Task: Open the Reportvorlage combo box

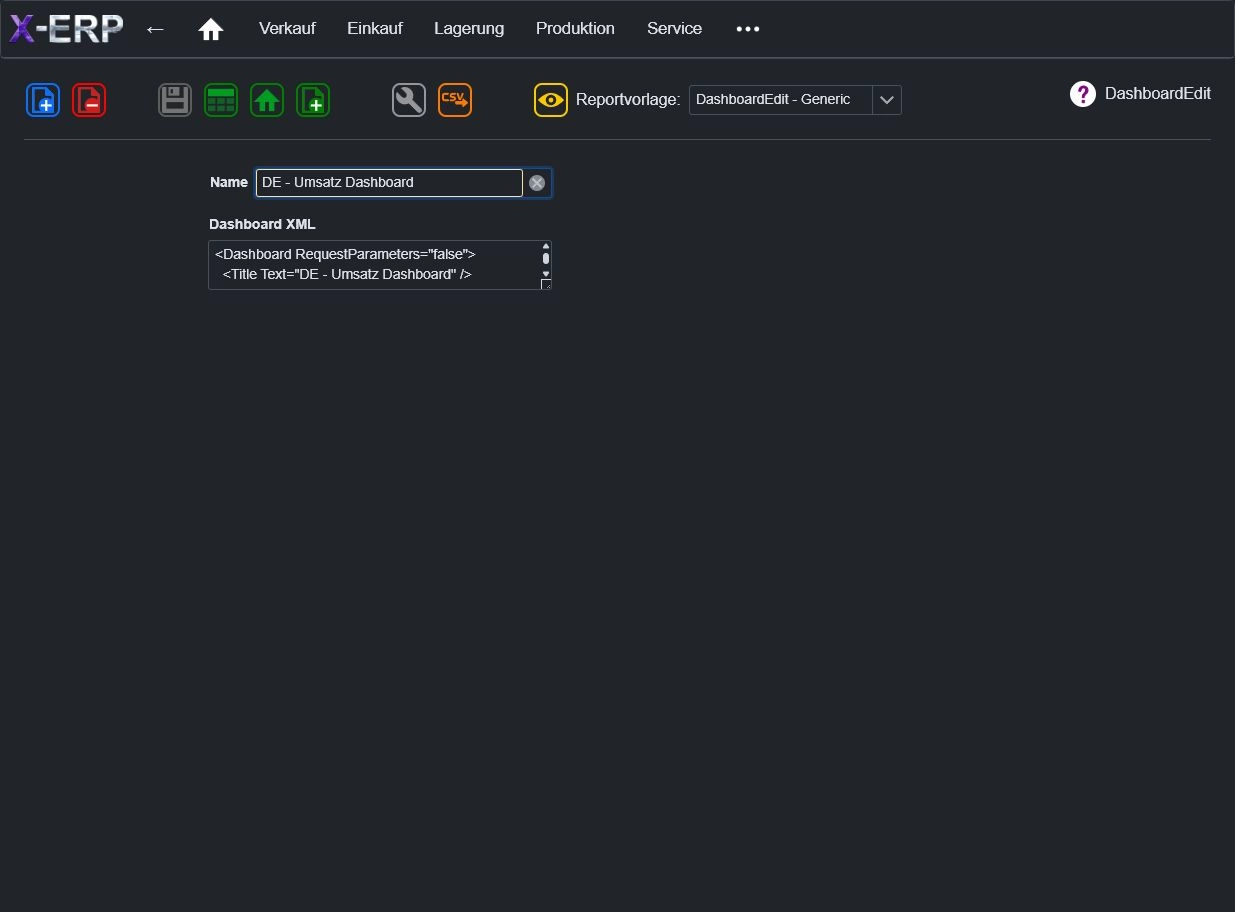Action: [795, 100]
